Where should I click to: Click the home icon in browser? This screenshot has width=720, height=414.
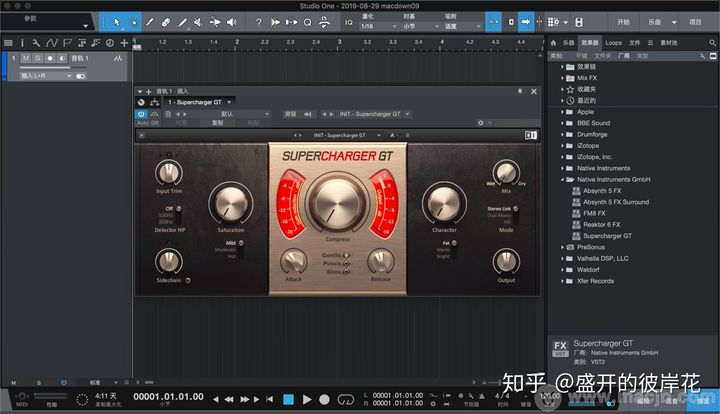tap(553, 43)
